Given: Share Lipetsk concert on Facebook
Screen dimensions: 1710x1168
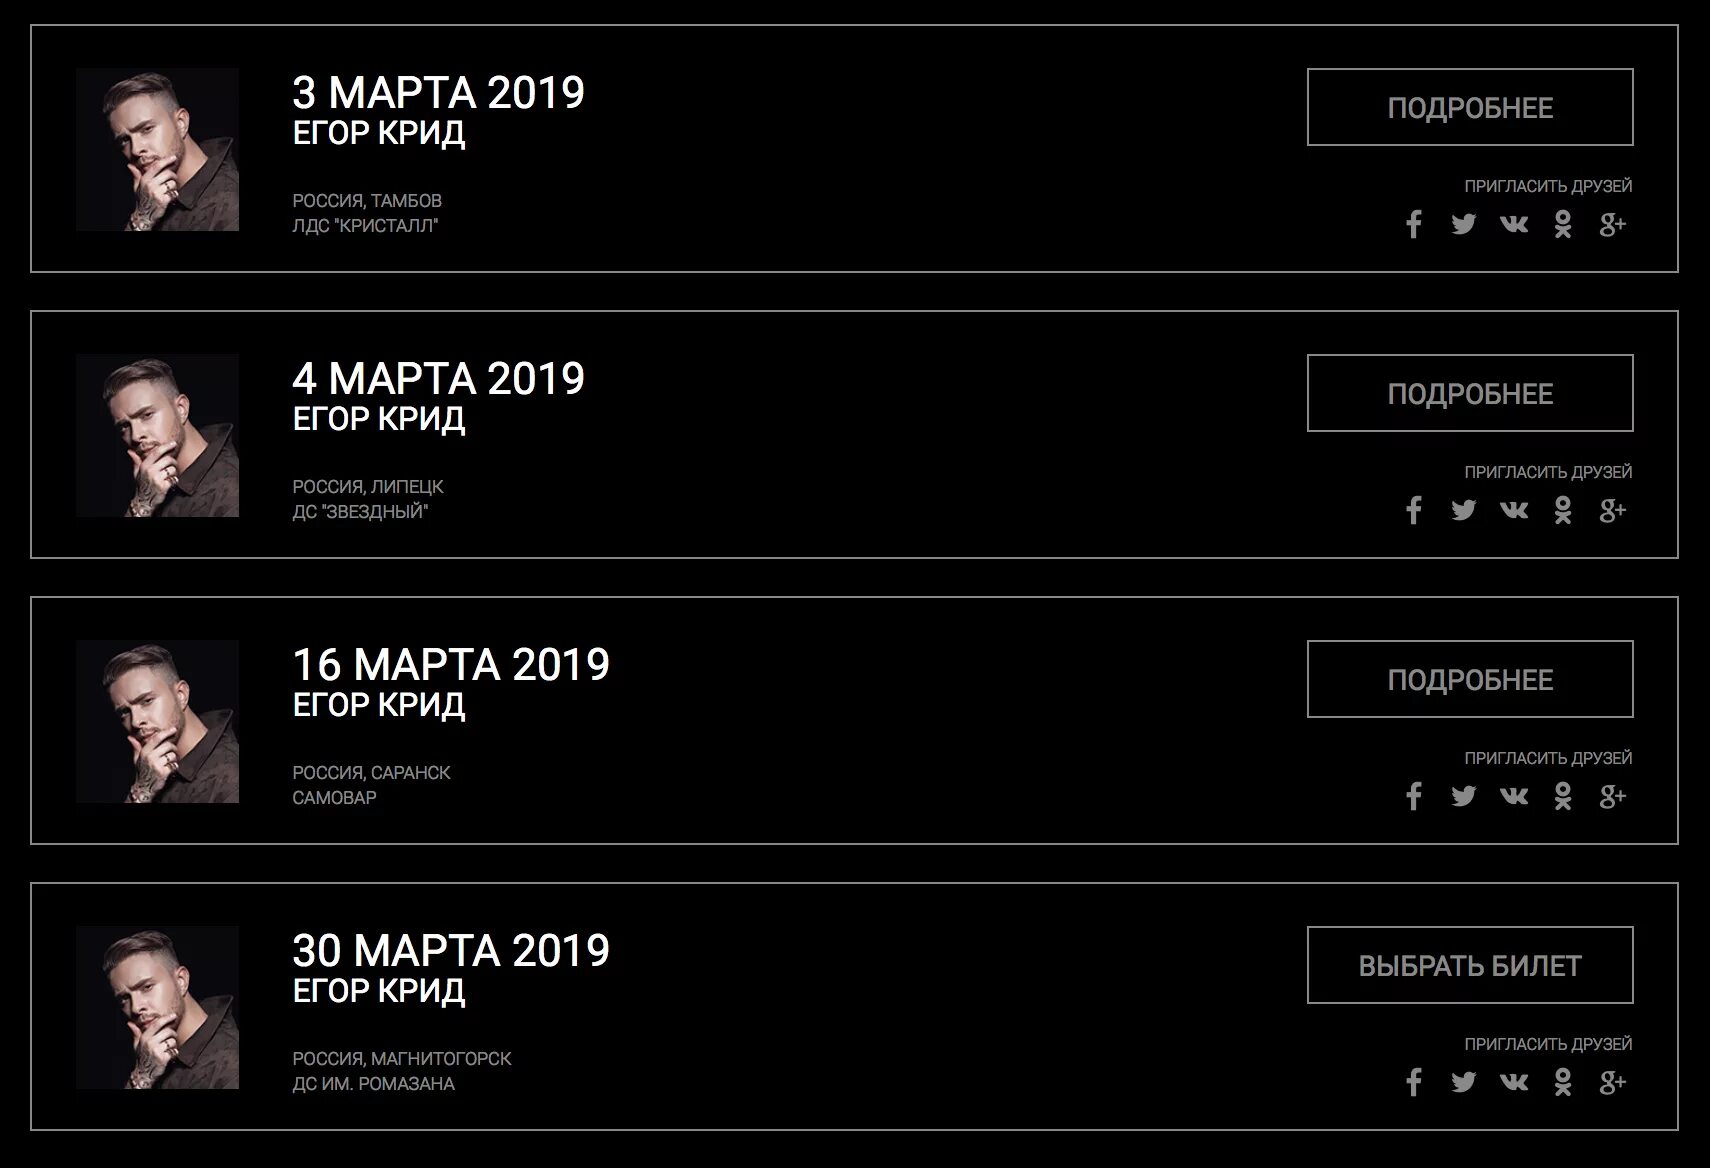Looking at the screenshot, I should click(x=1413, y=510).
